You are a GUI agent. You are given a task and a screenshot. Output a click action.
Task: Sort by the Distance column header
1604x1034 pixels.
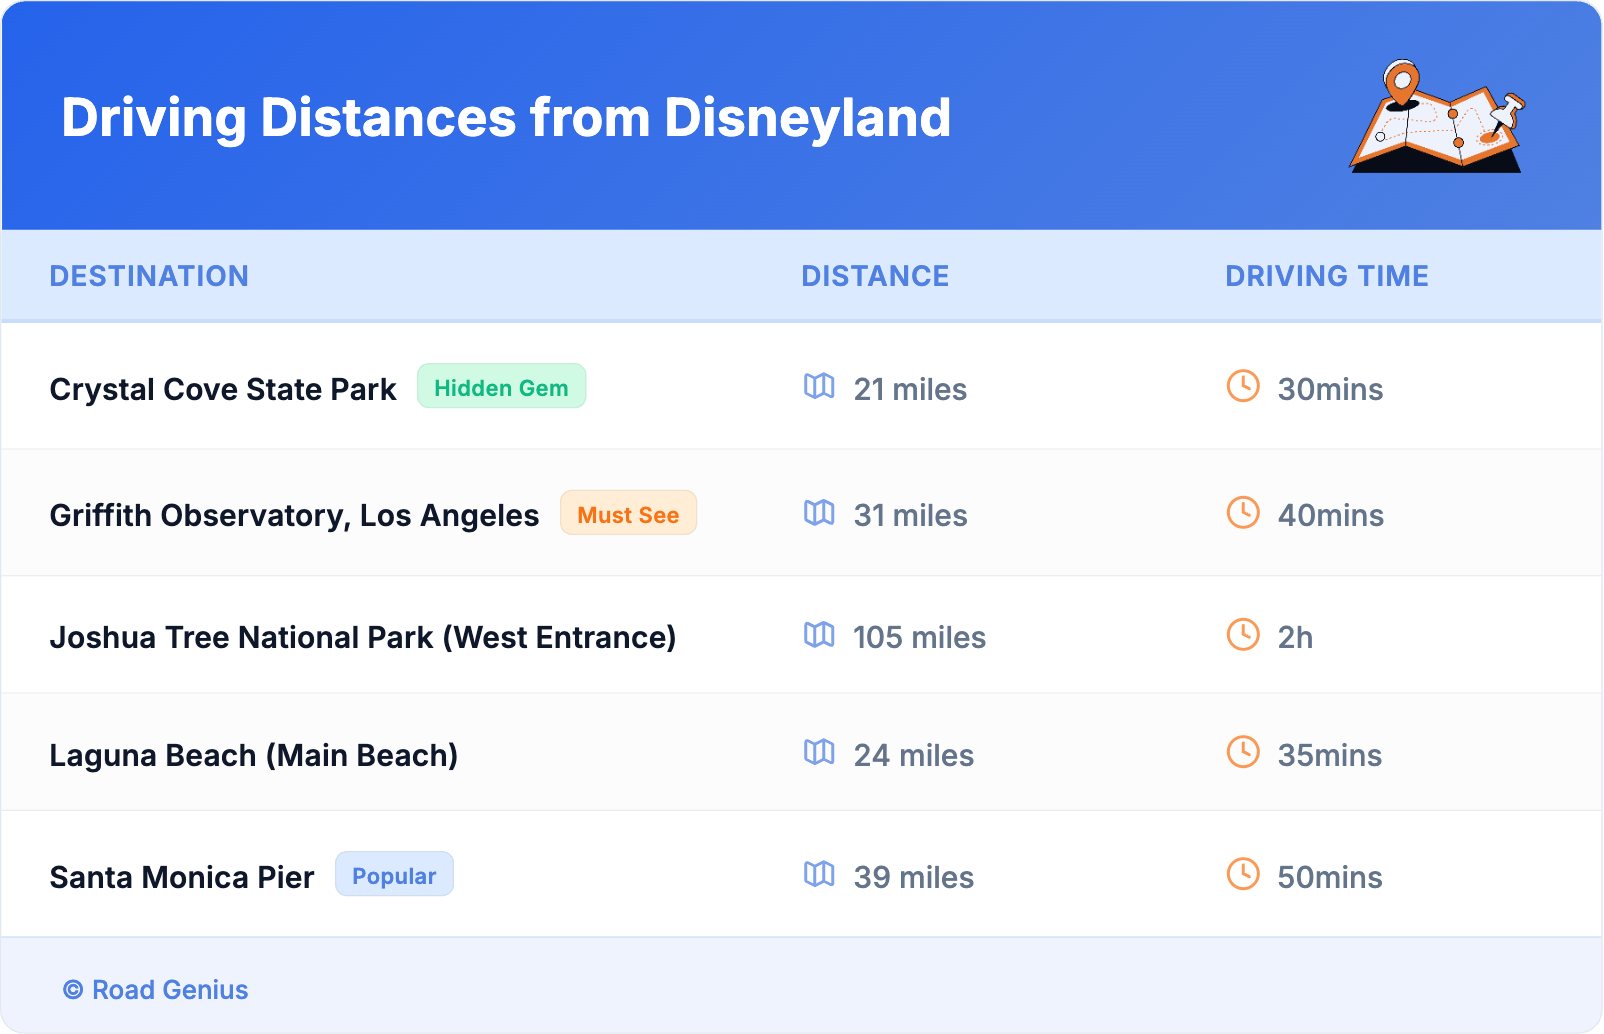click(875, 276)
